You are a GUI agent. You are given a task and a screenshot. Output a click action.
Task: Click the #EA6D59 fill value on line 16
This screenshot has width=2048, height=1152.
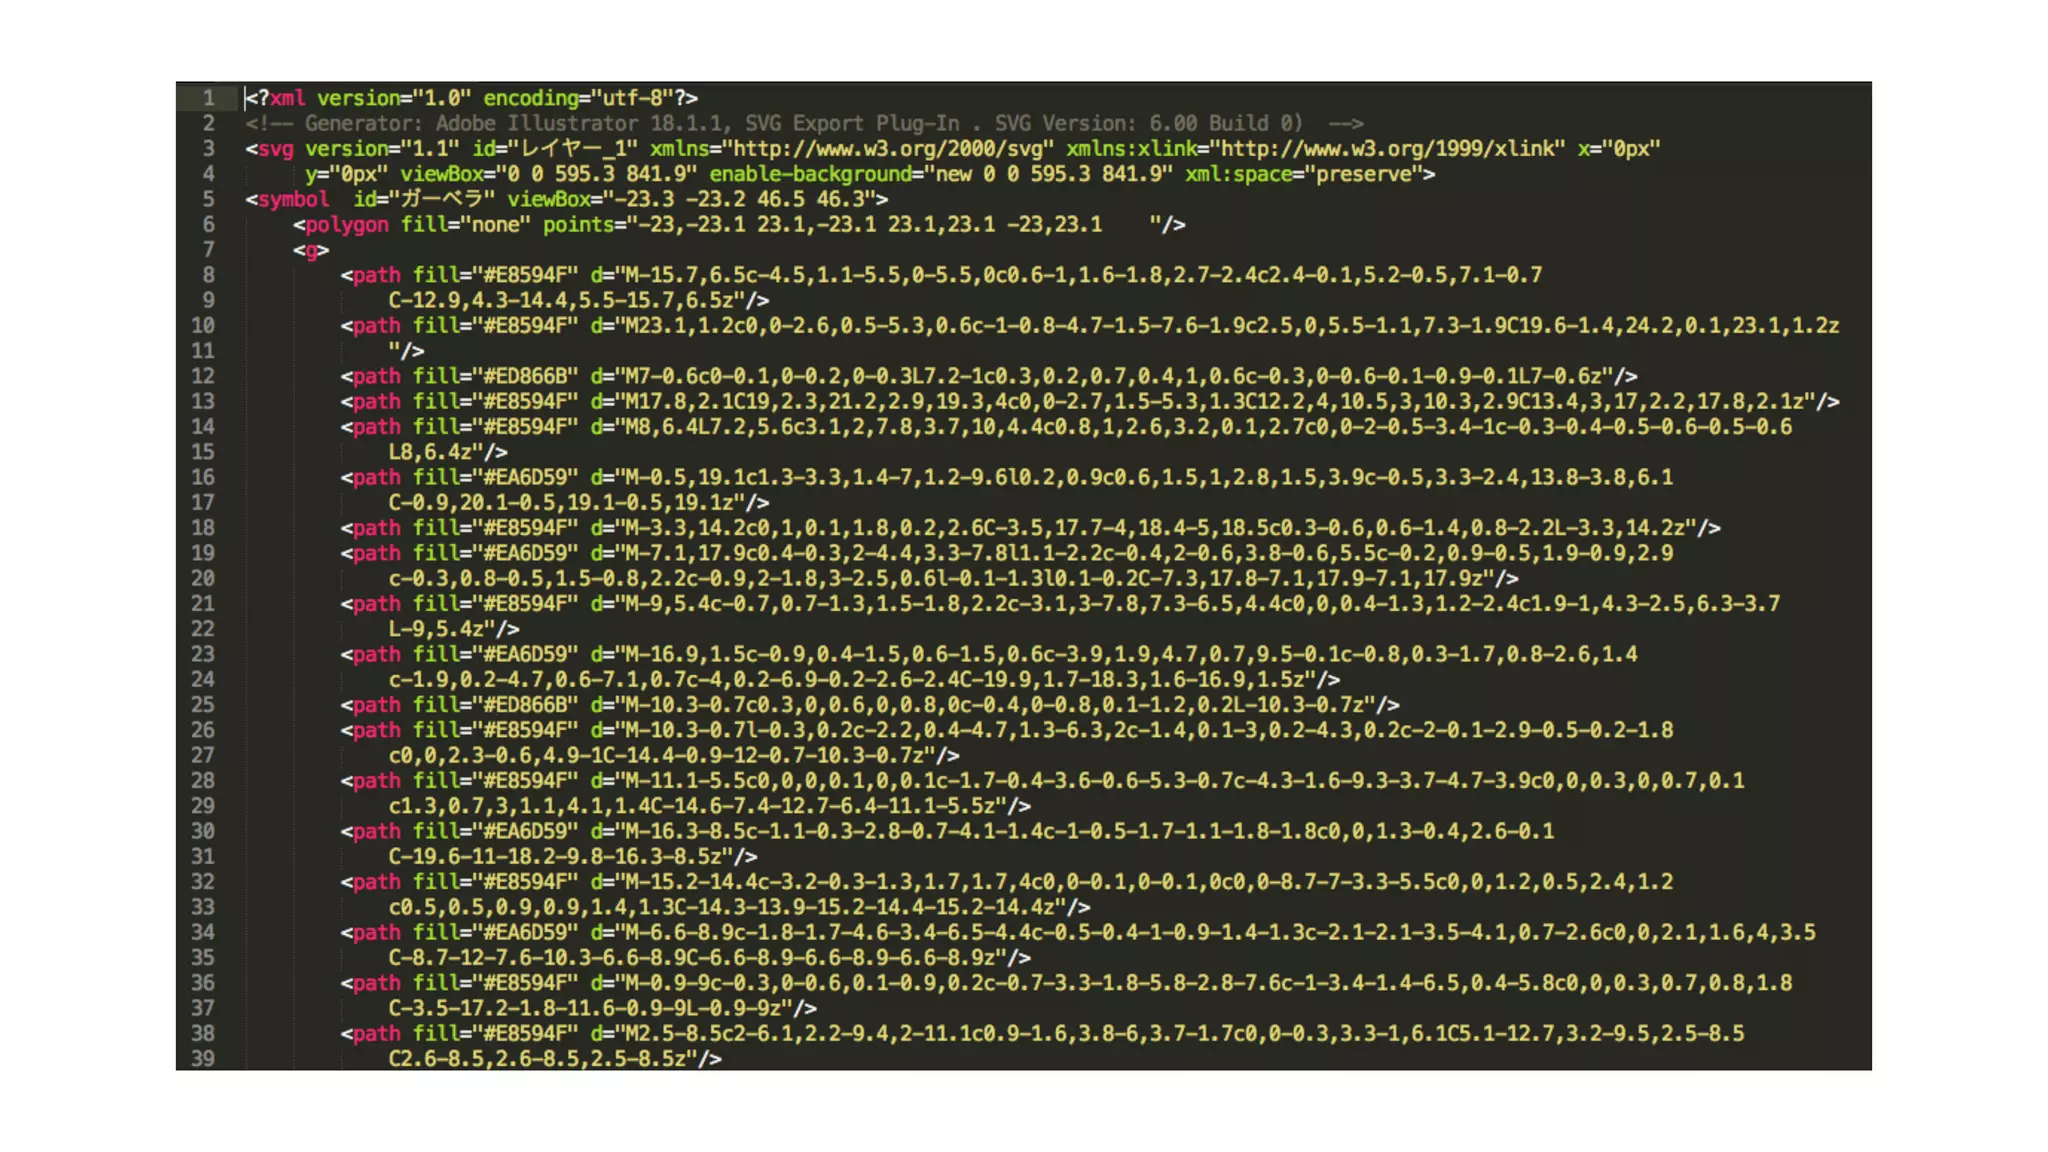click(524, 478)
